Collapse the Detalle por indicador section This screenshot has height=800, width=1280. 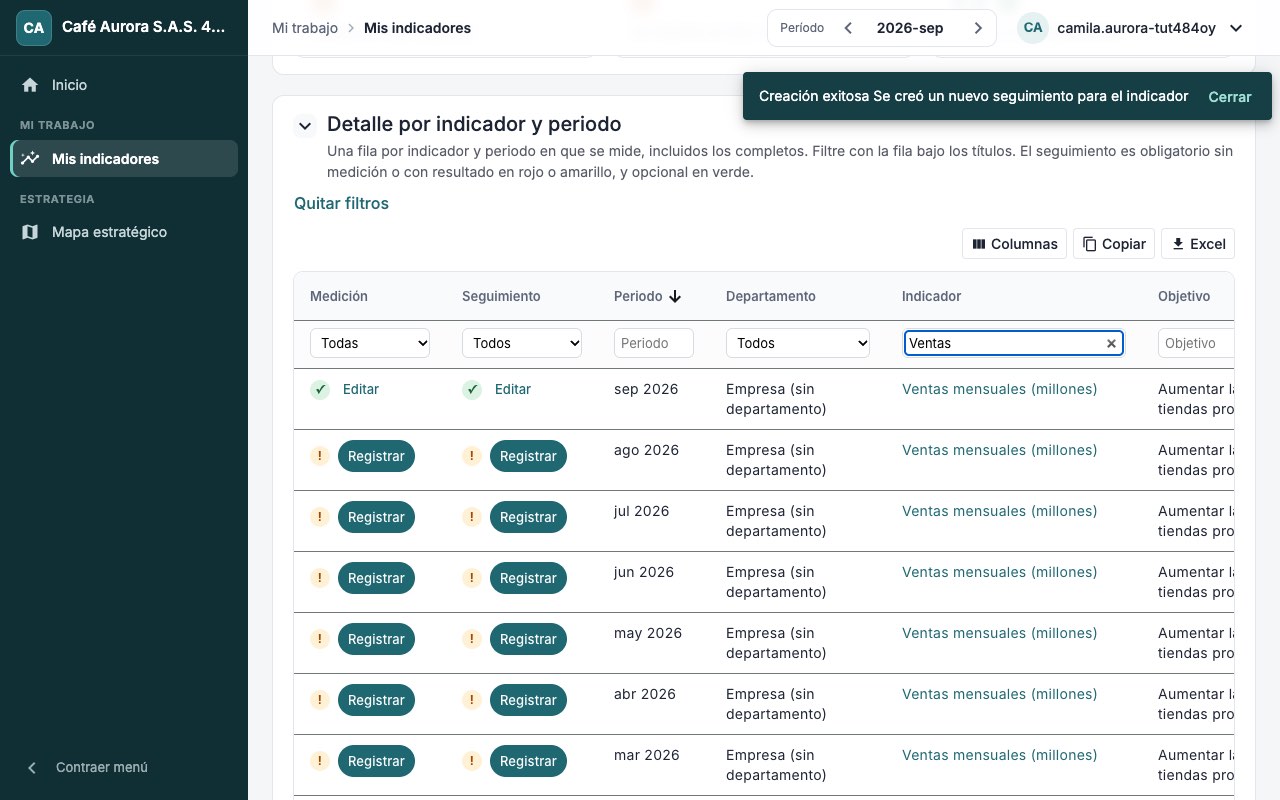305,126
